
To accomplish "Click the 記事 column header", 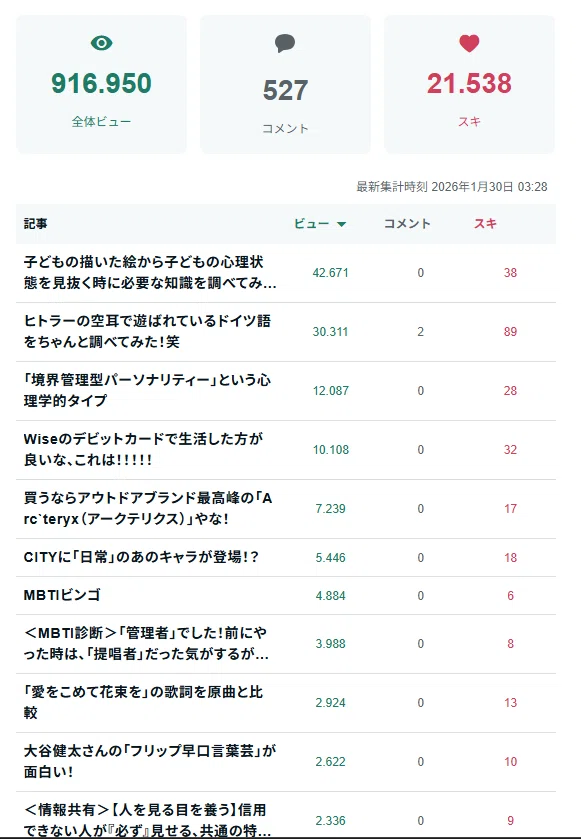I will pos(35,224).
